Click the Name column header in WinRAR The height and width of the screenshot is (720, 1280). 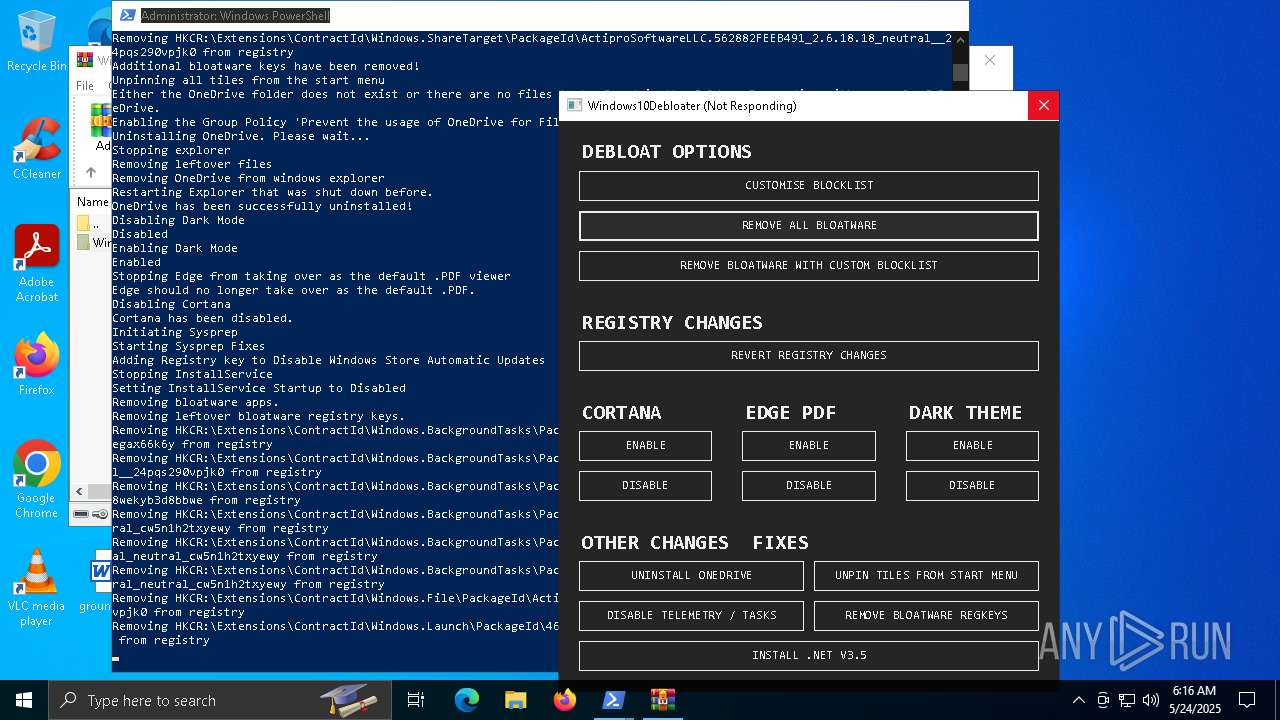click(x=93, y=201)
